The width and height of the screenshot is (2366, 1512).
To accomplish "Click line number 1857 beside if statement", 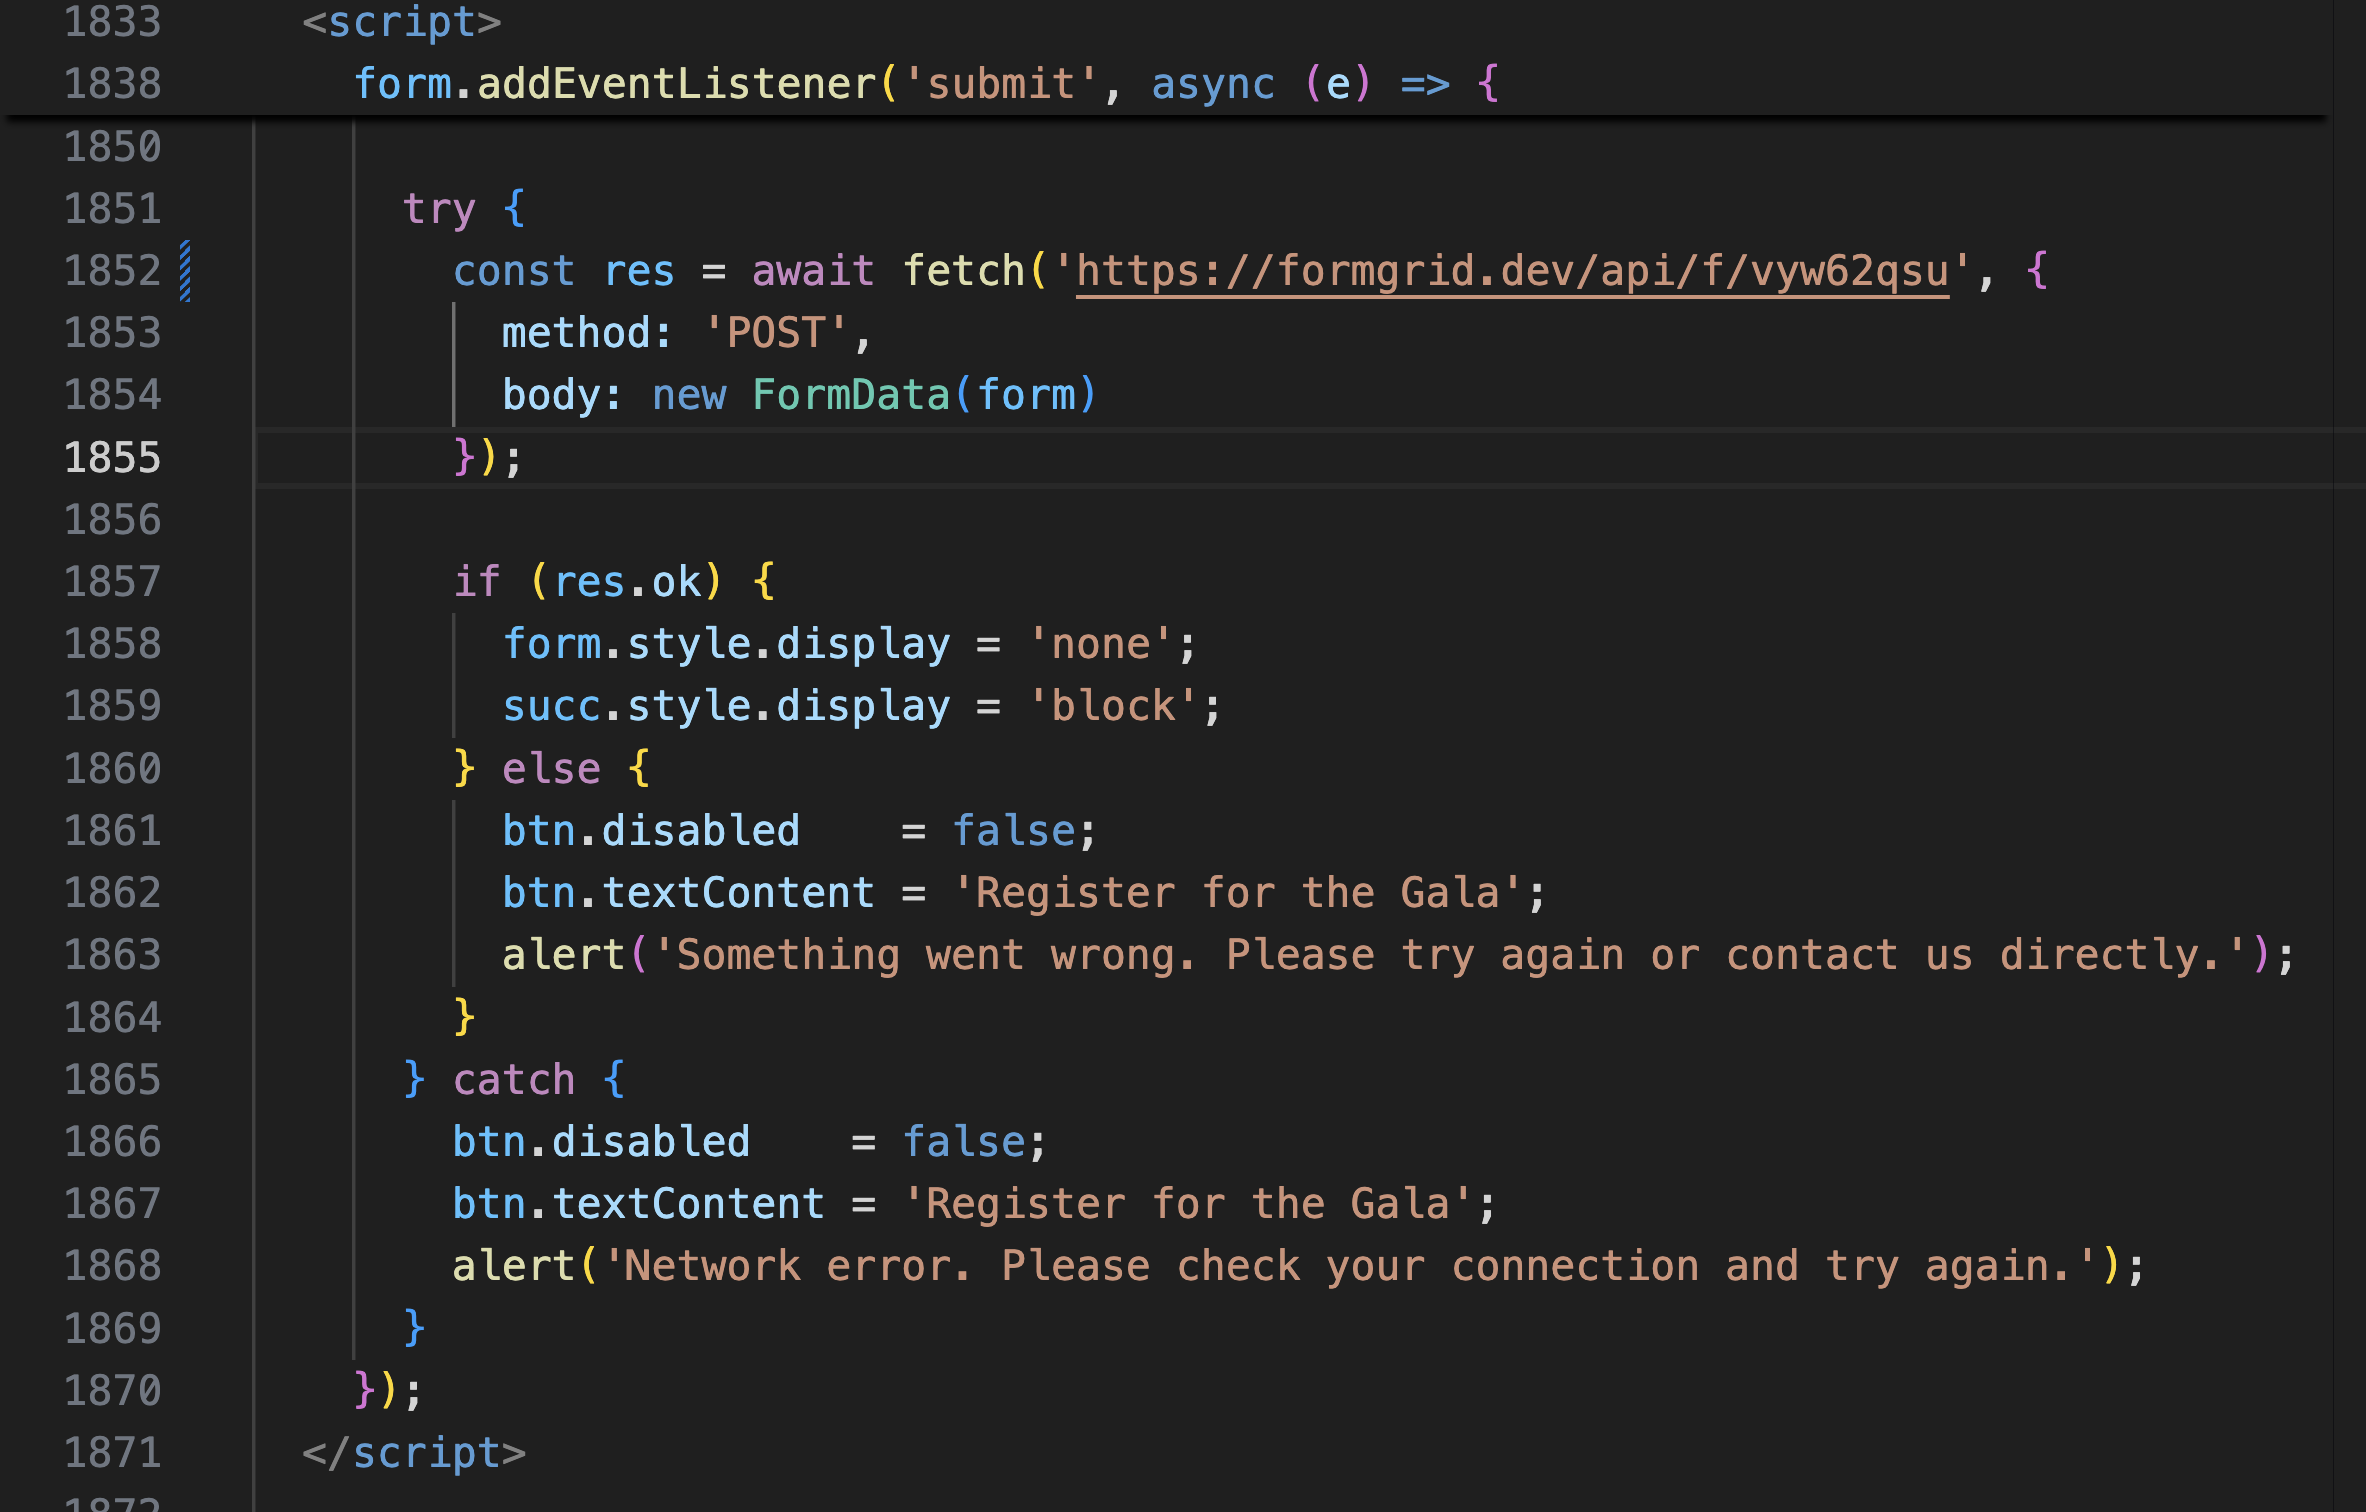I will pos(112,582).
